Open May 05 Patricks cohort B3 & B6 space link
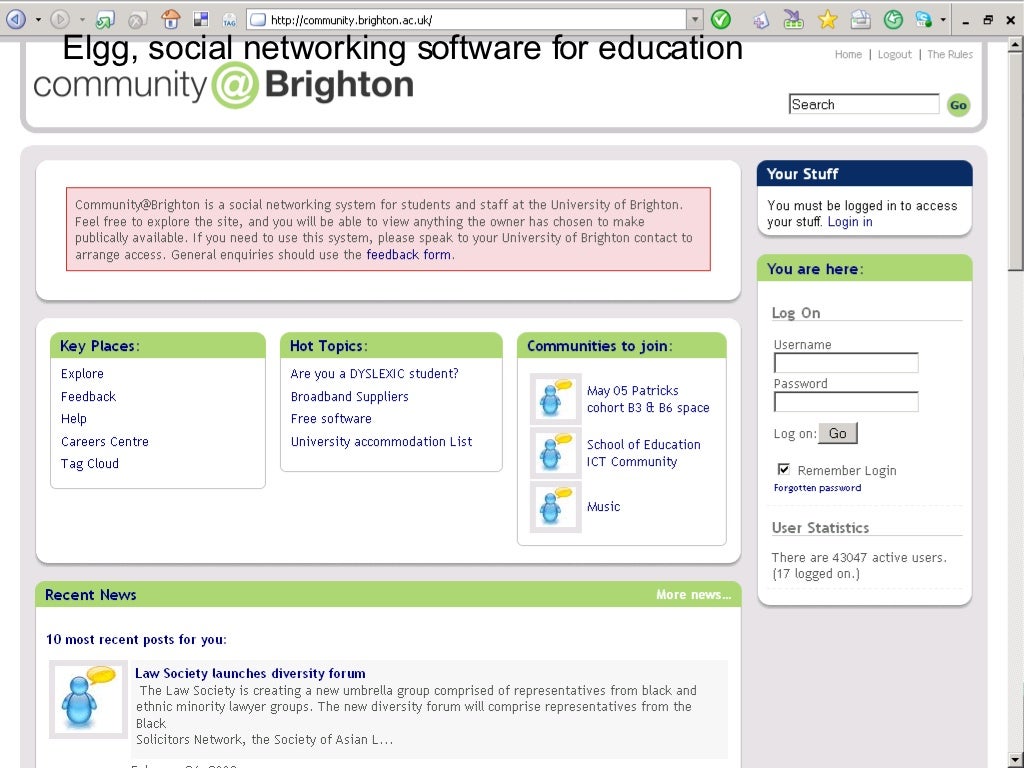1024x768 pixels. tap(648, 399)
